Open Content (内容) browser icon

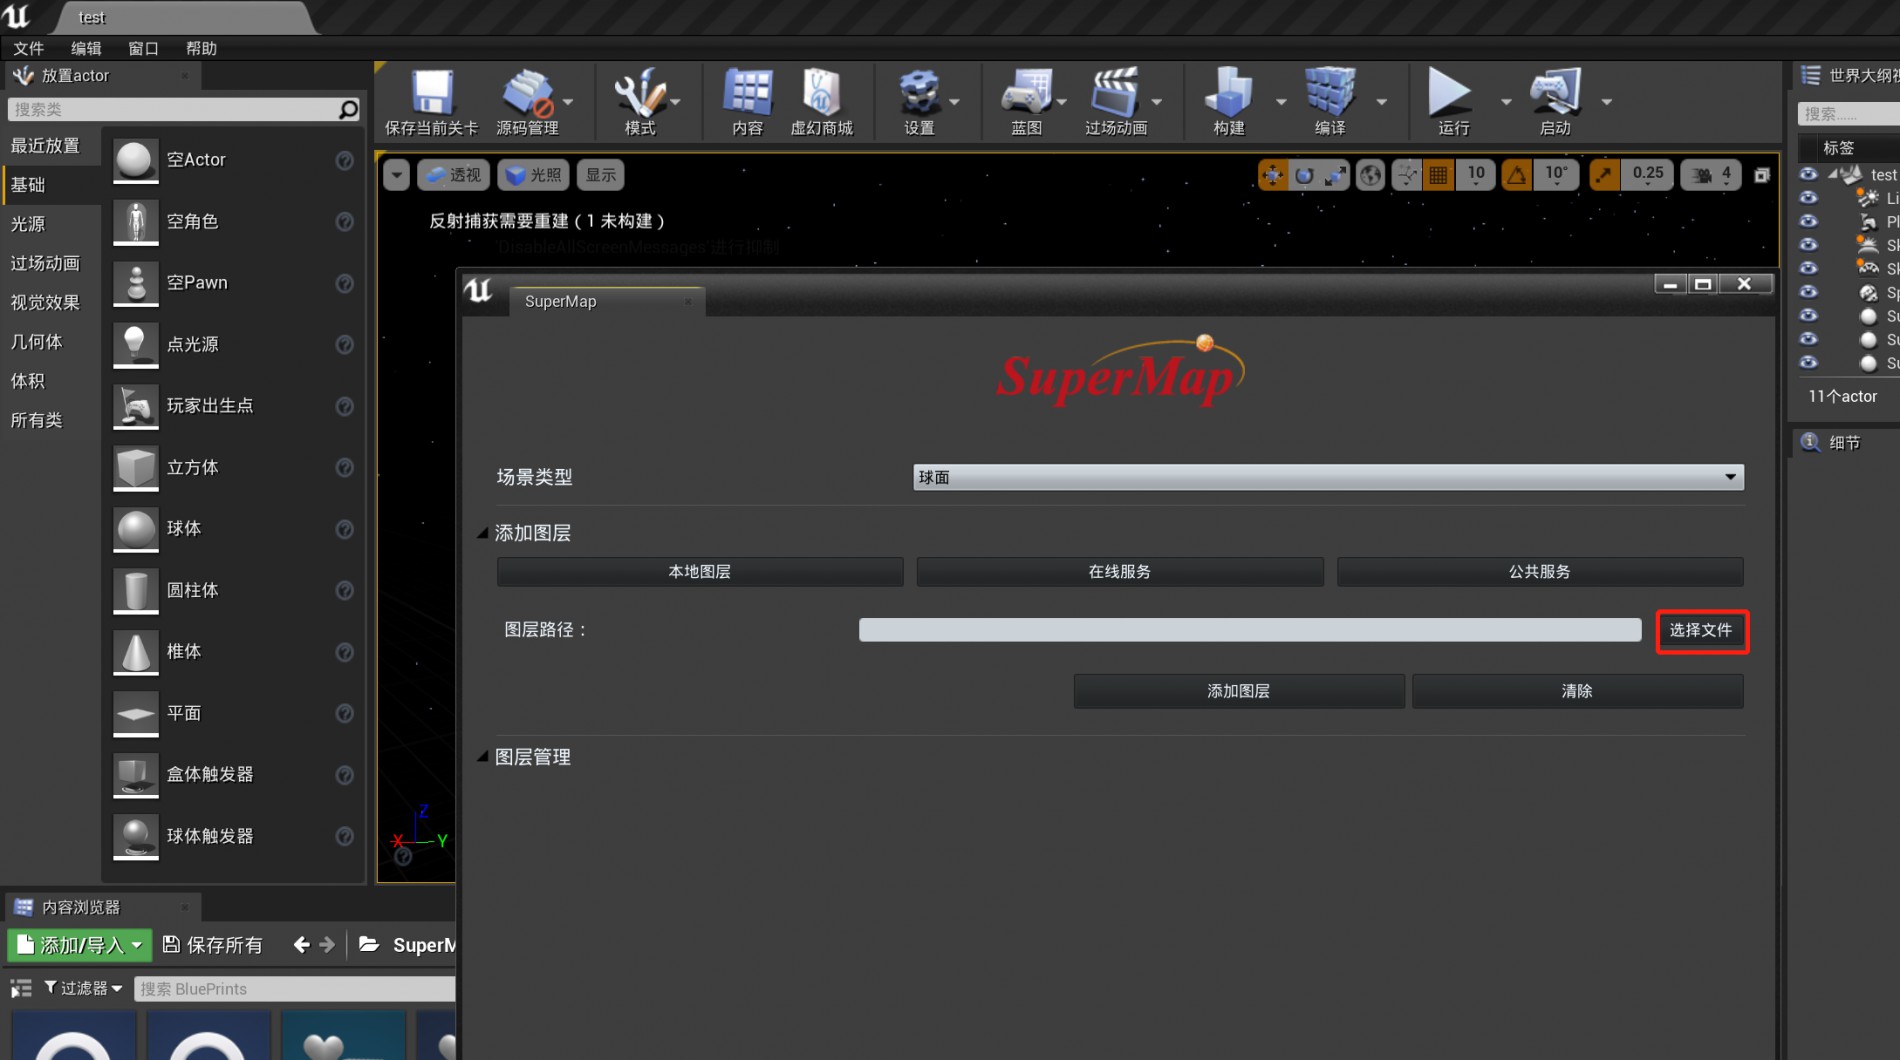click(x=747, y=101)
